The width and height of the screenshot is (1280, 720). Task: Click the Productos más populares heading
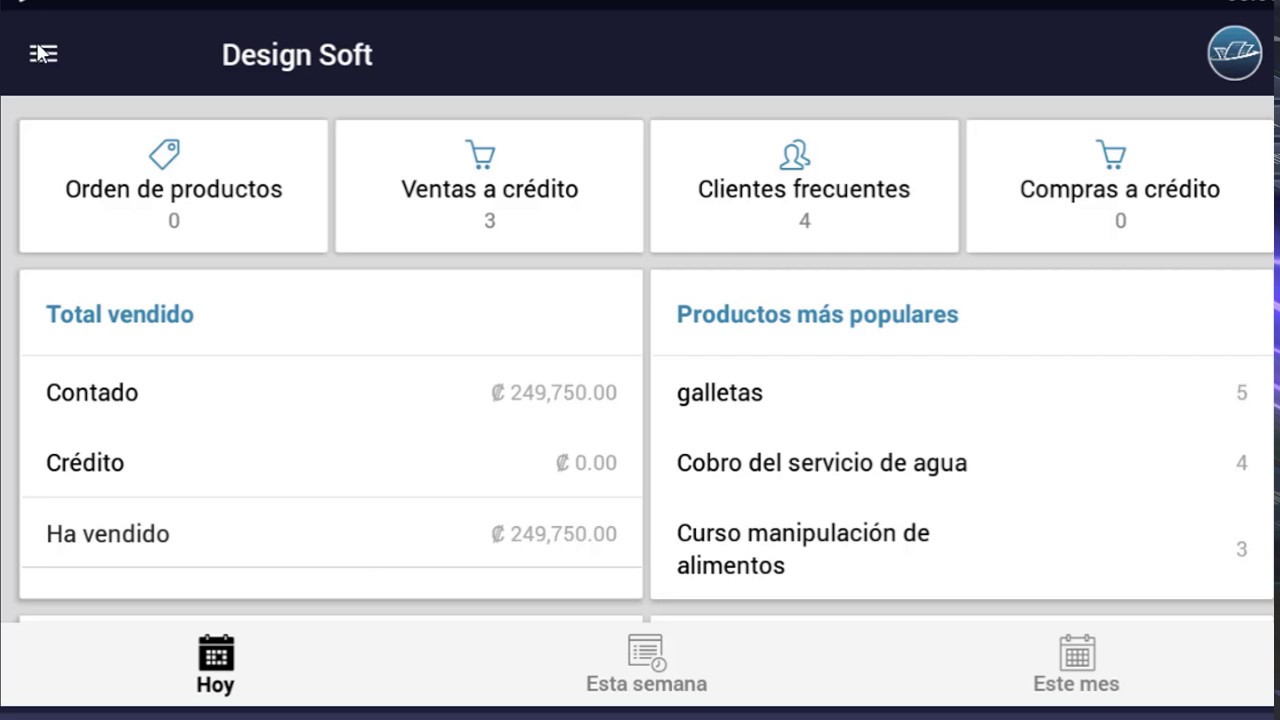[817, 314]
